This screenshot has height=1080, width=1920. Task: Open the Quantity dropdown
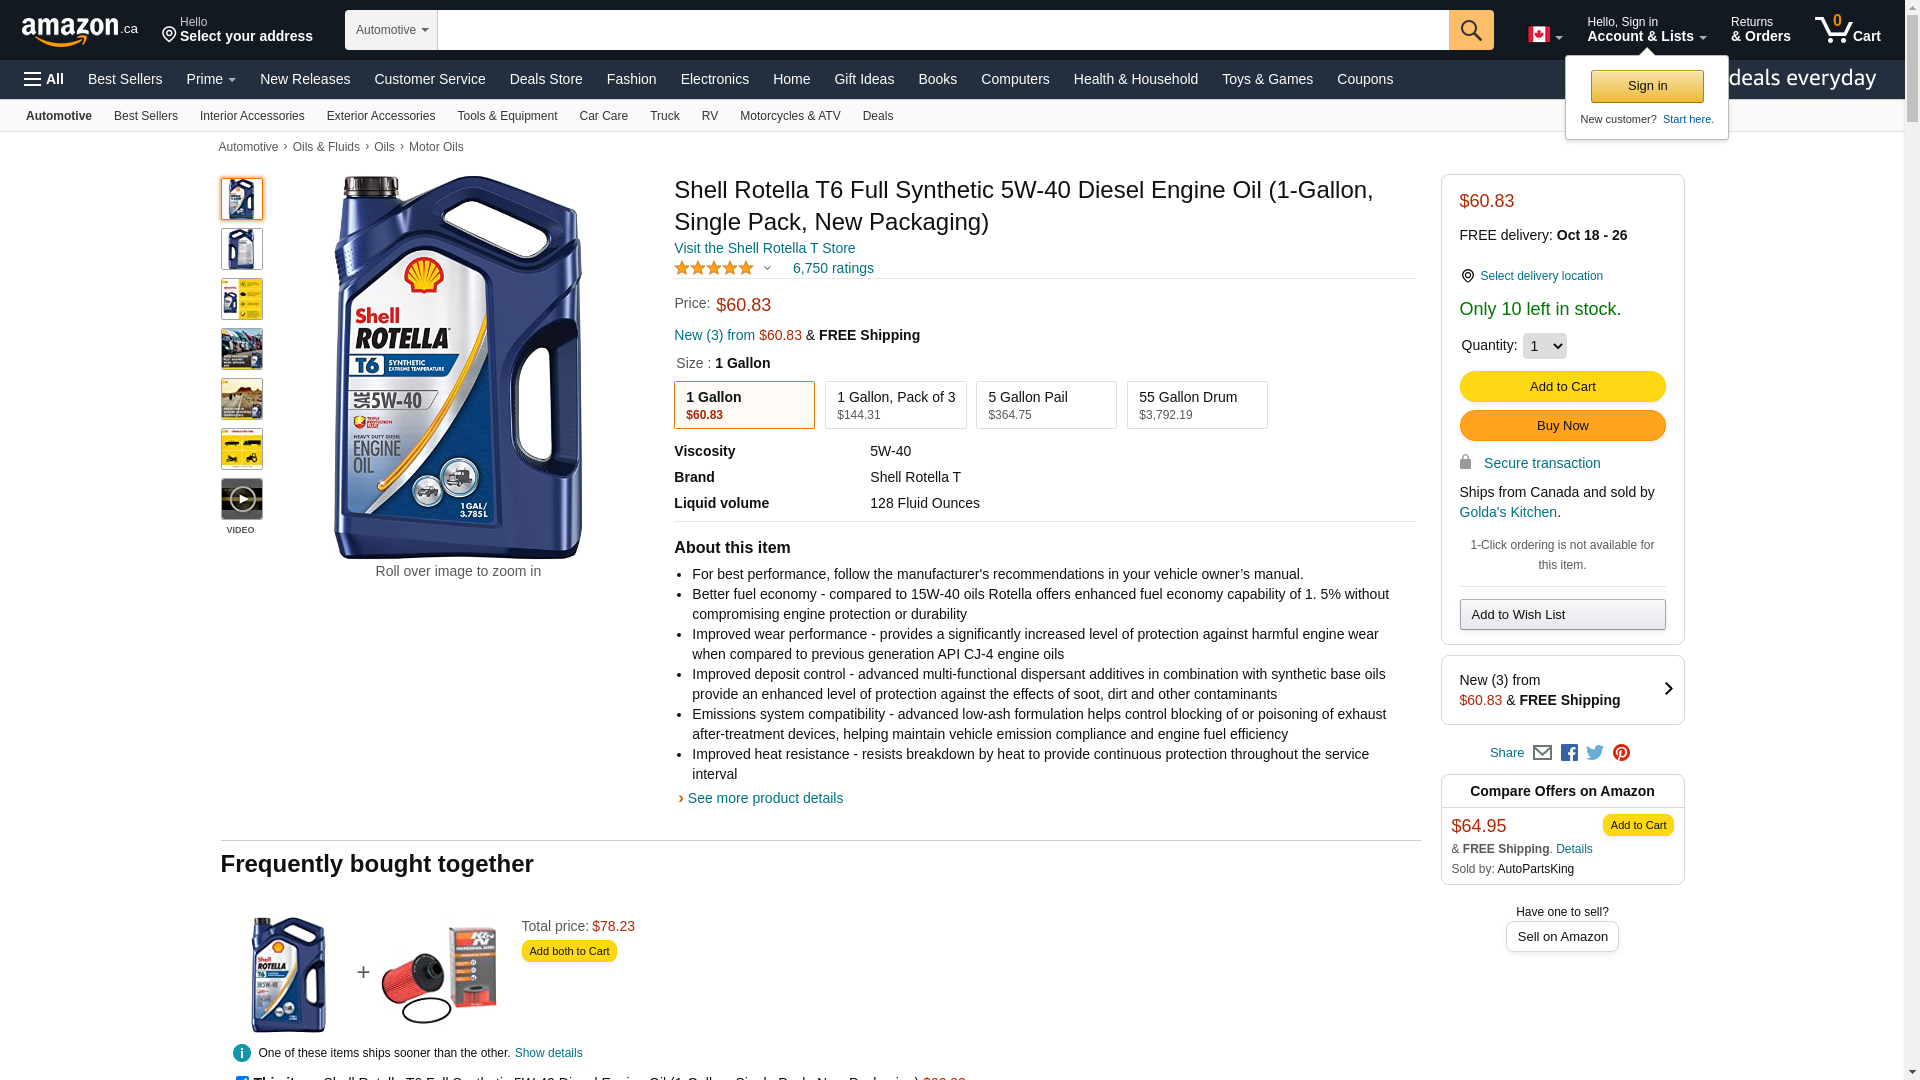pos(1544,346)
